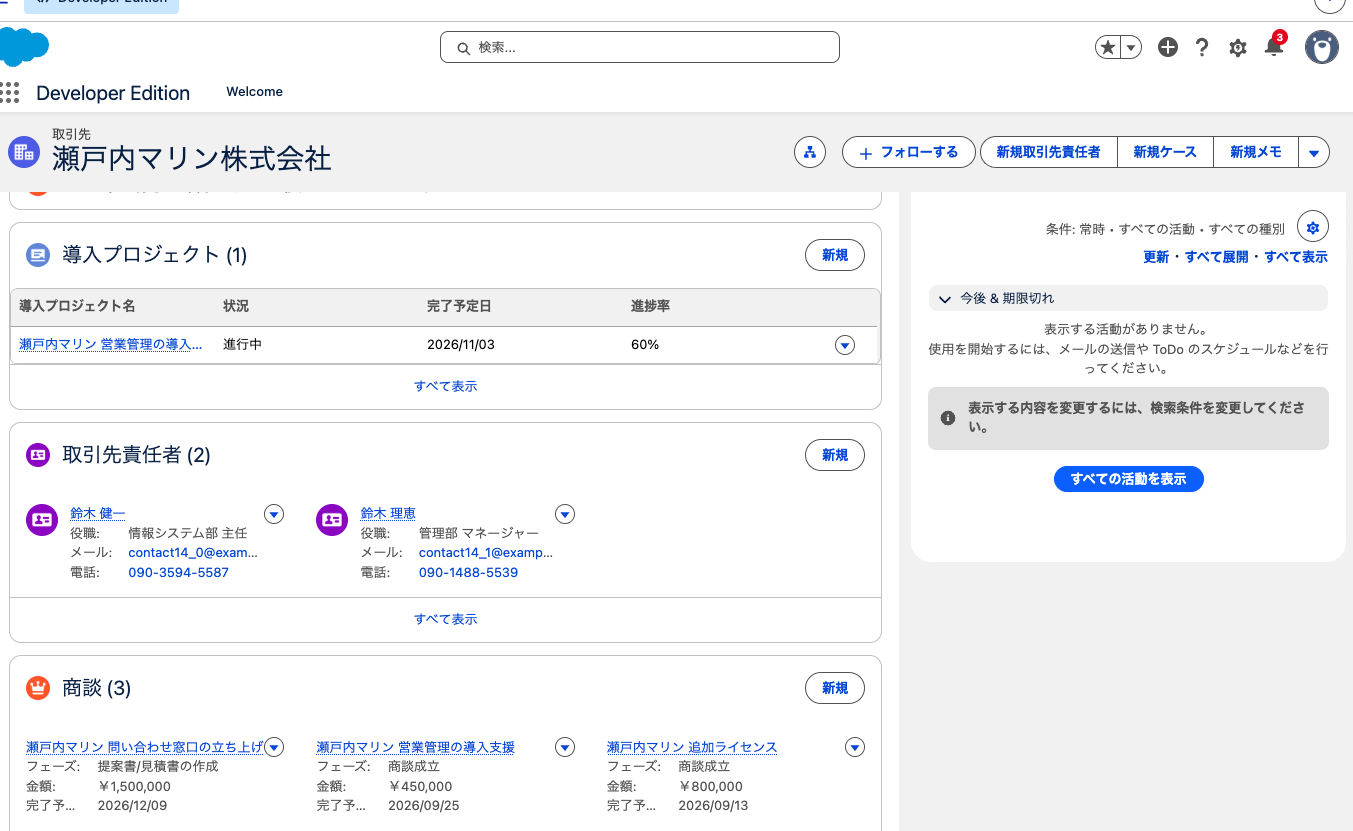Click 新規 in 商談 section

click(835, 688)
